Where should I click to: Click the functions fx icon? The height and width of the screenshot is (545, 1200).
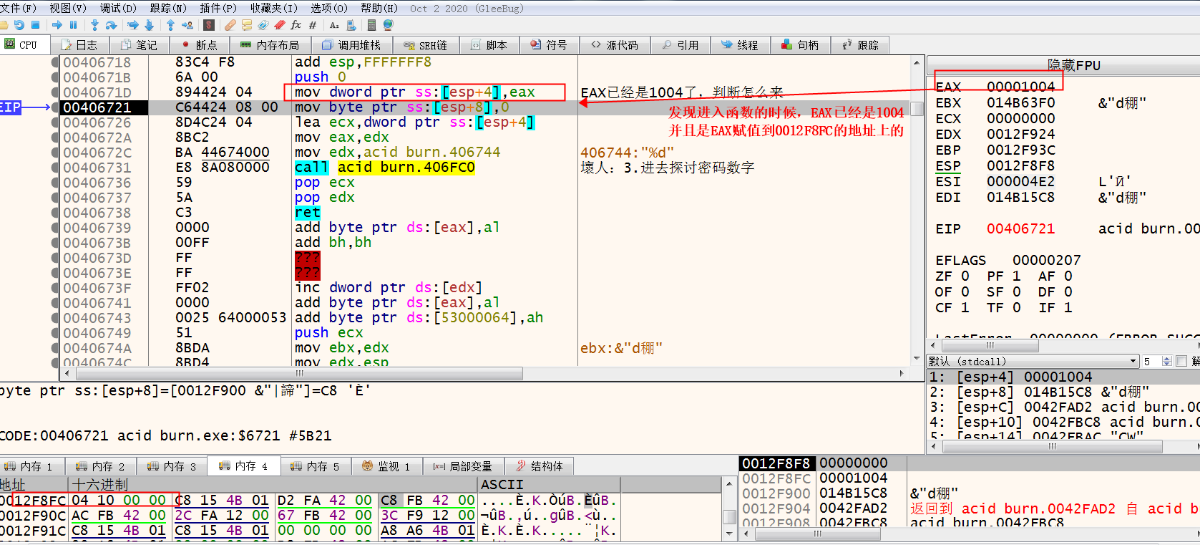click(296, 25)
